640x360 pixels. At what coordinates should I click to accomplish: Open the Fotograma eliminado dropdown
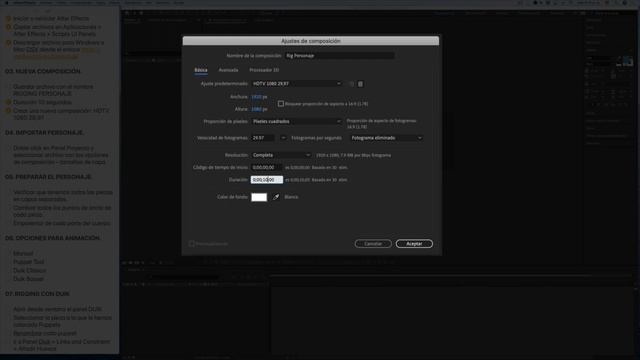[386, 138]
